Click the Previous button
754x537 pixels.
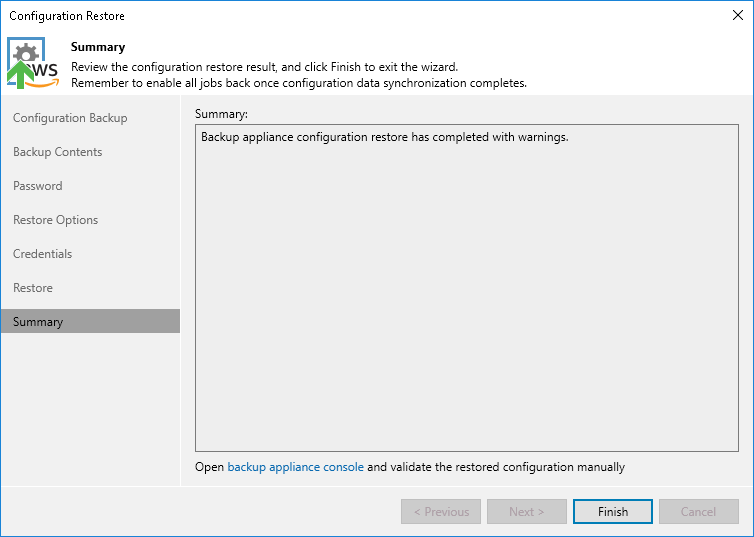click(441, 512)
